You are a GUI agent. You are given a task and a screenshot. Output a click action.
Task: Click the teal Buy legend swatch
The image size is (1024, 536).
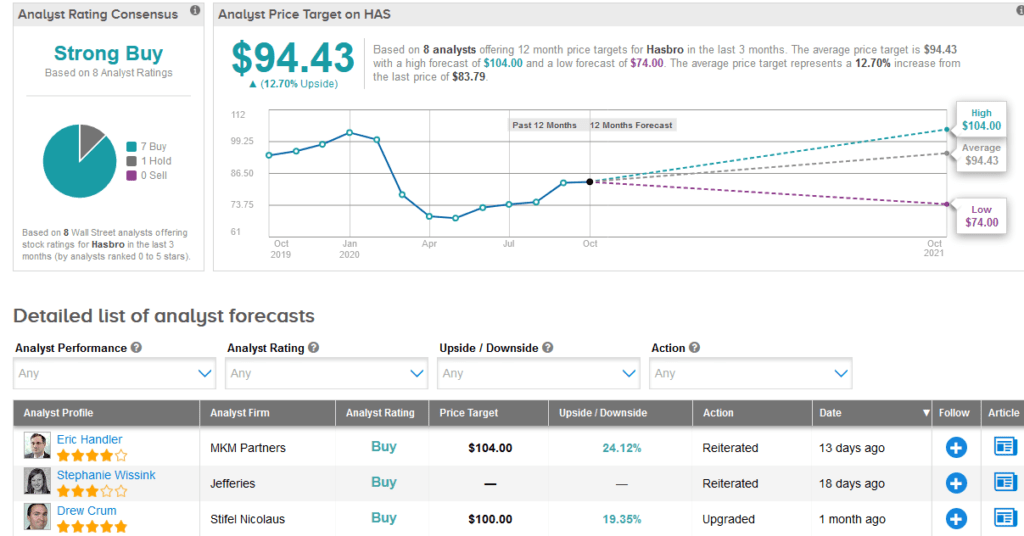pos(131,147)
